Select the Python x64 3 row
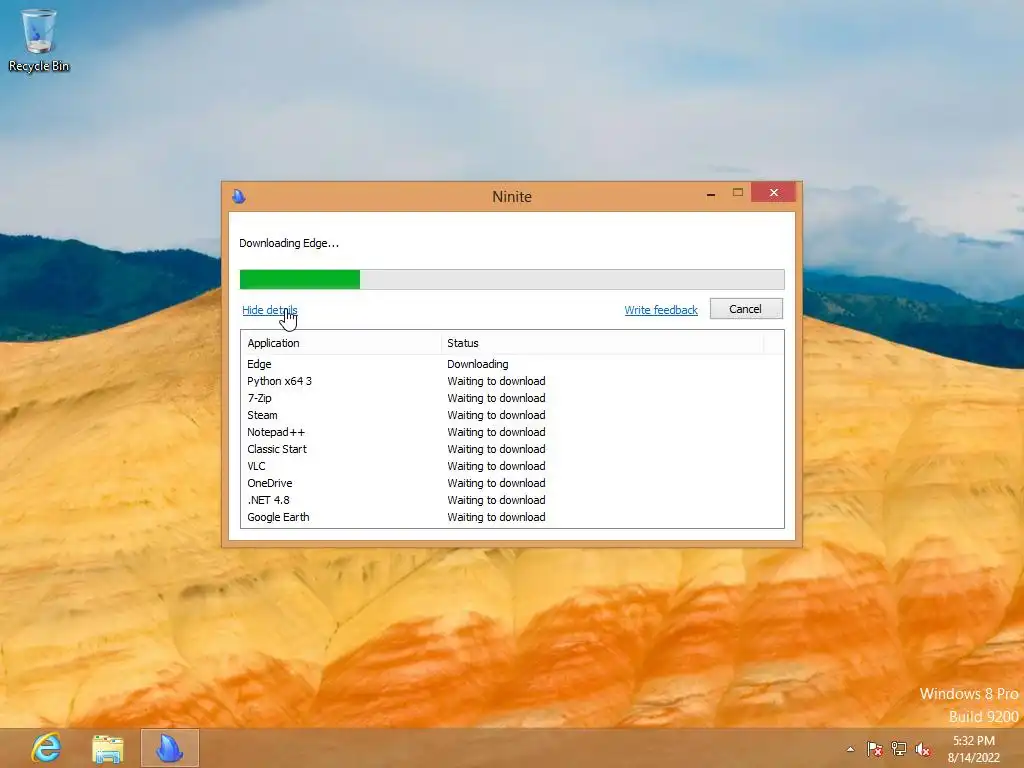Screen dimensions: 1024x768 [x=512, y=381]
